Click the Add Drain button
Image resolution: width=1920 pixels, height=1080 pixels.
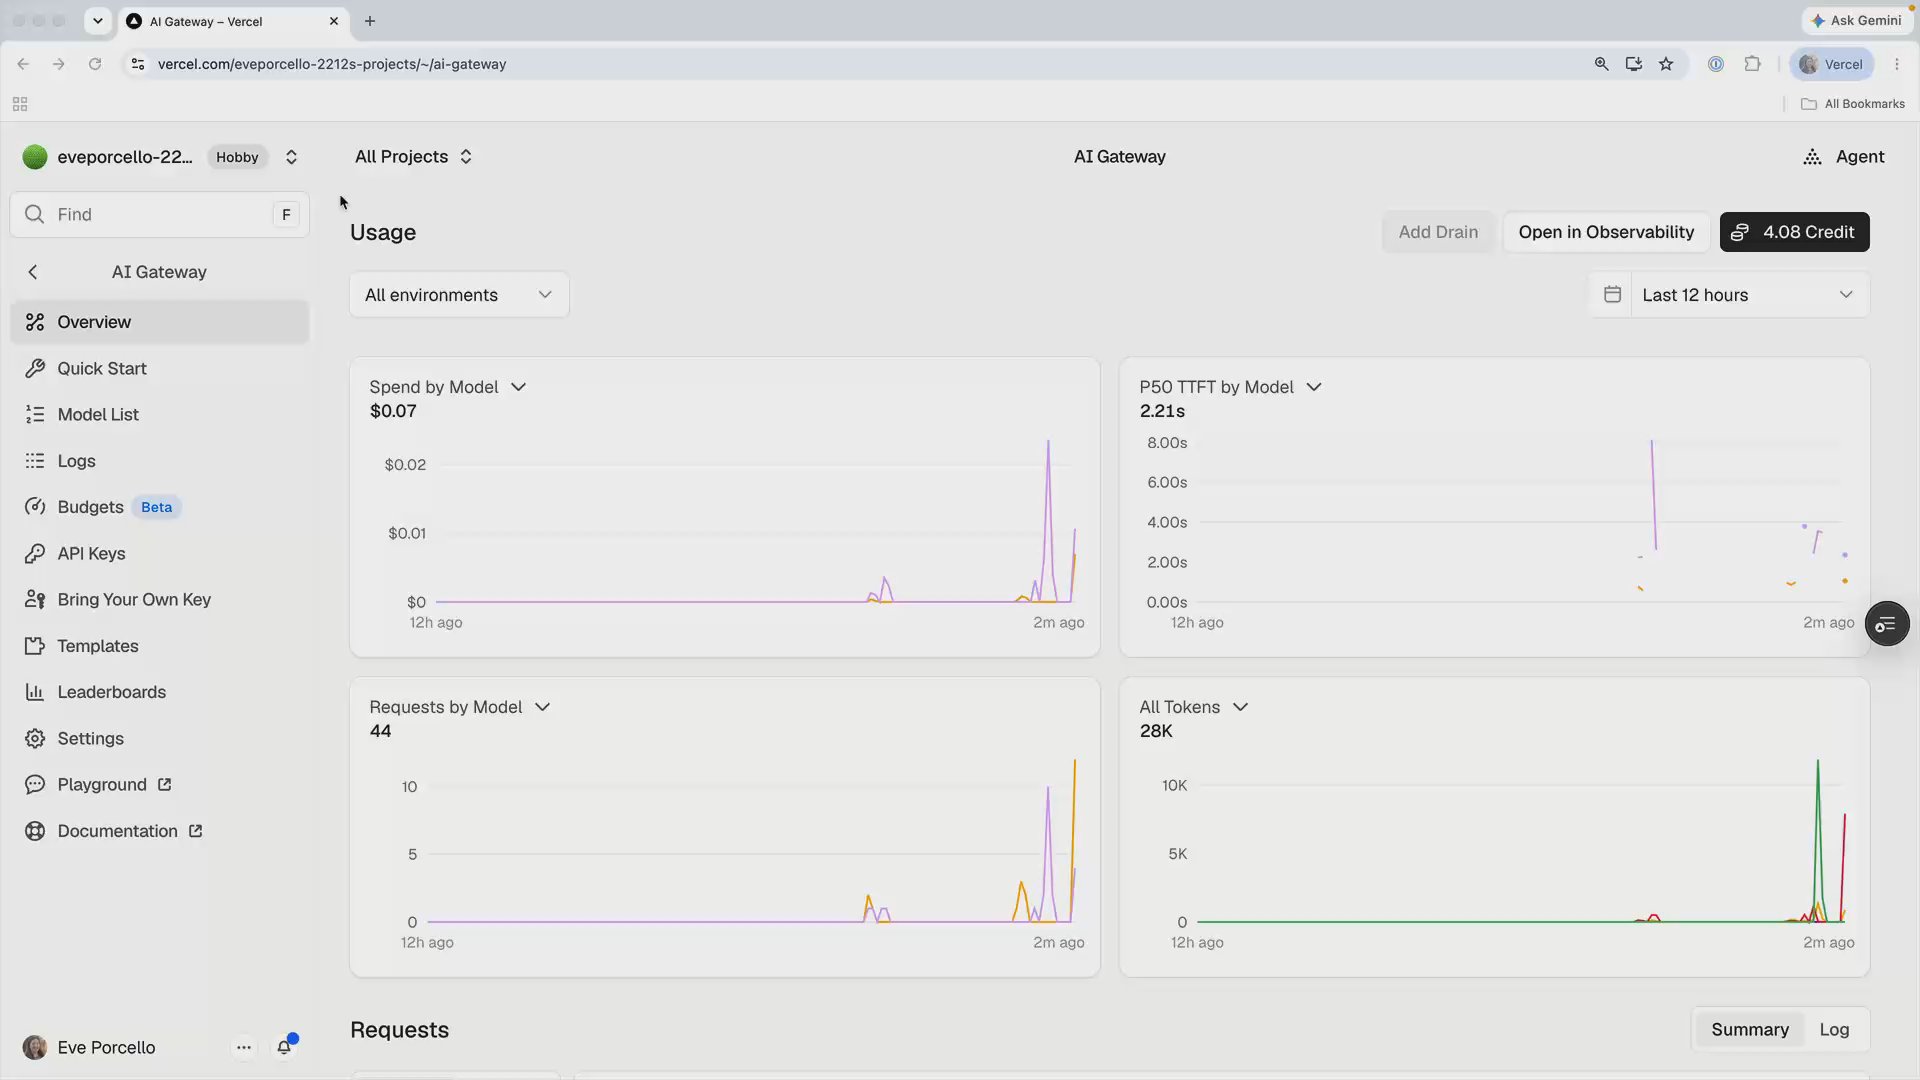[1438, 232]
